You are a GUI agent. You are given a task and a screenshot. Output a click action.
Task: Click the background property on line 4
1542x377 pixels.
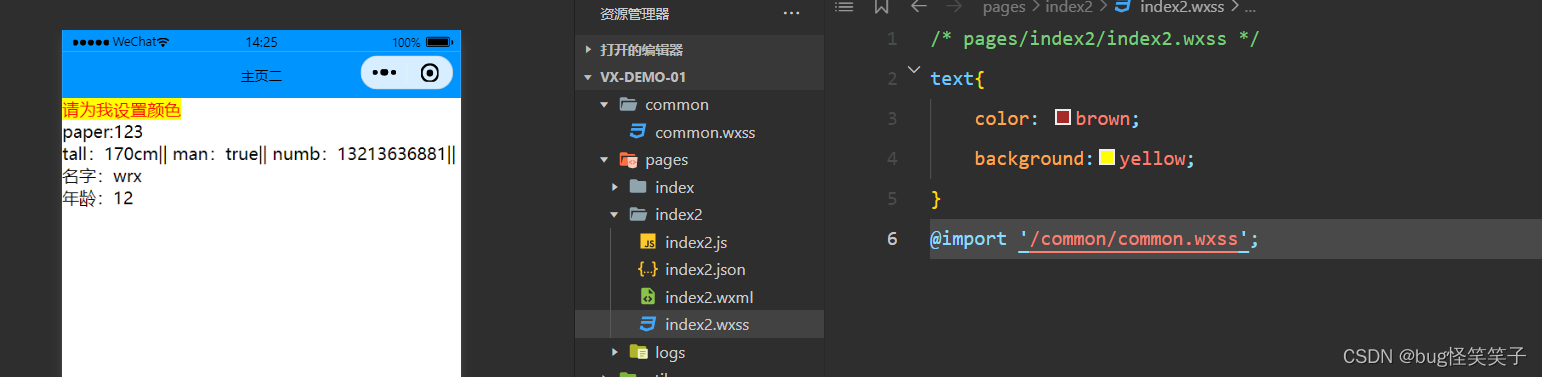(x=1029, y=159)
